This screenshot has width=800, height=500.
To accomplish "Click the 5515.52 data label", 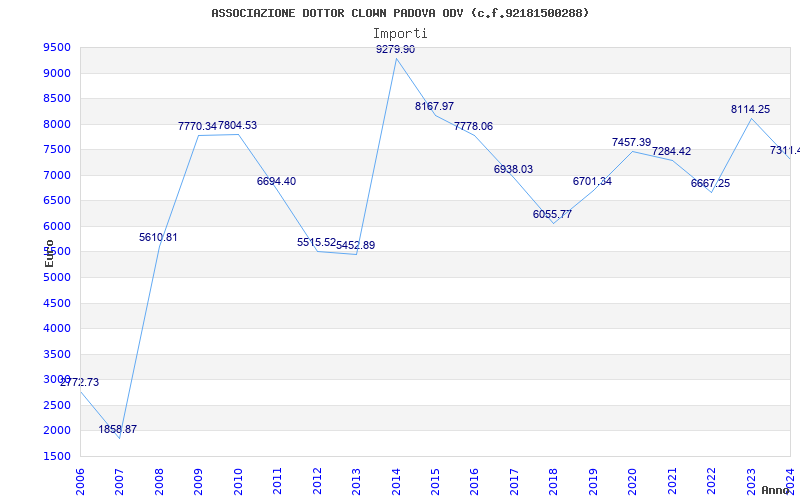I will [316, 243].
